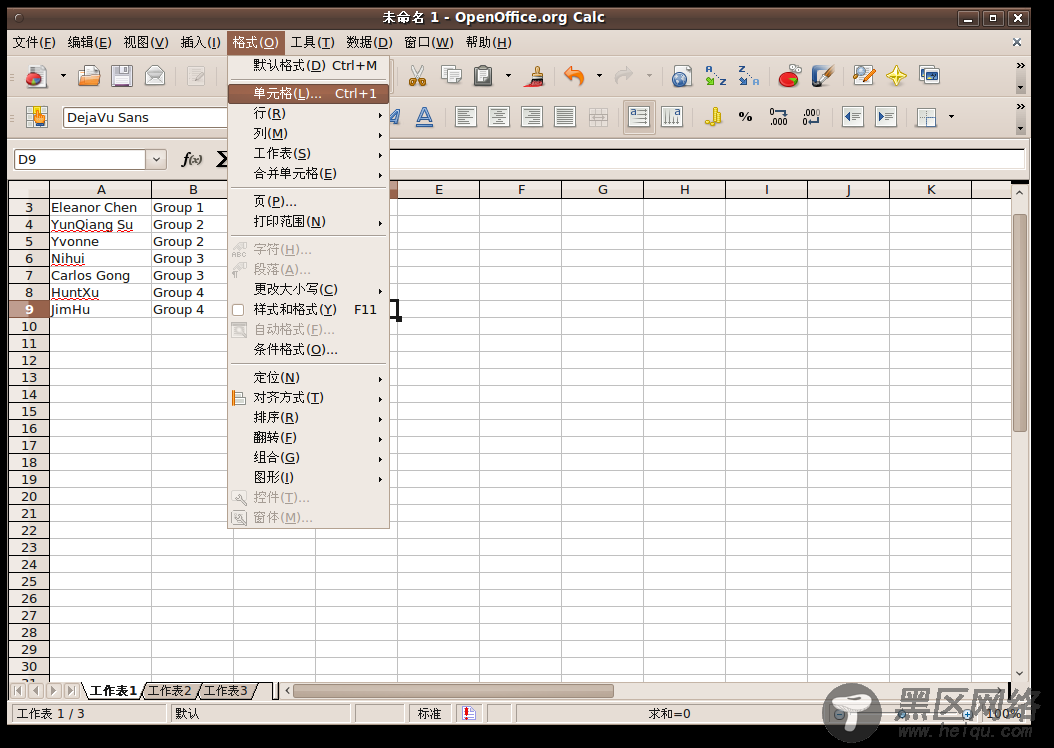Toggle top-to-bottom text direction button
Image resolution: width=1054 pixels, height=748 pixels.
(x=672, y=117)
